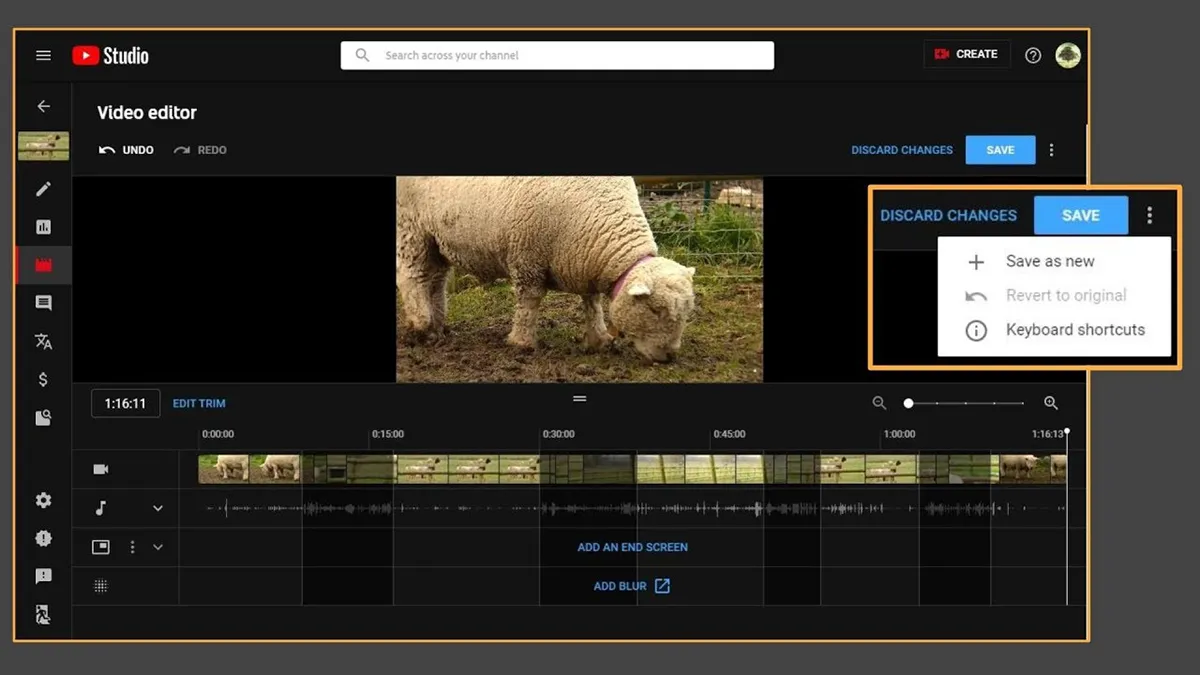Adjust the timeline zoom slider handle
This screenshot has height=675, width=1200.
[x=908, y=403]
